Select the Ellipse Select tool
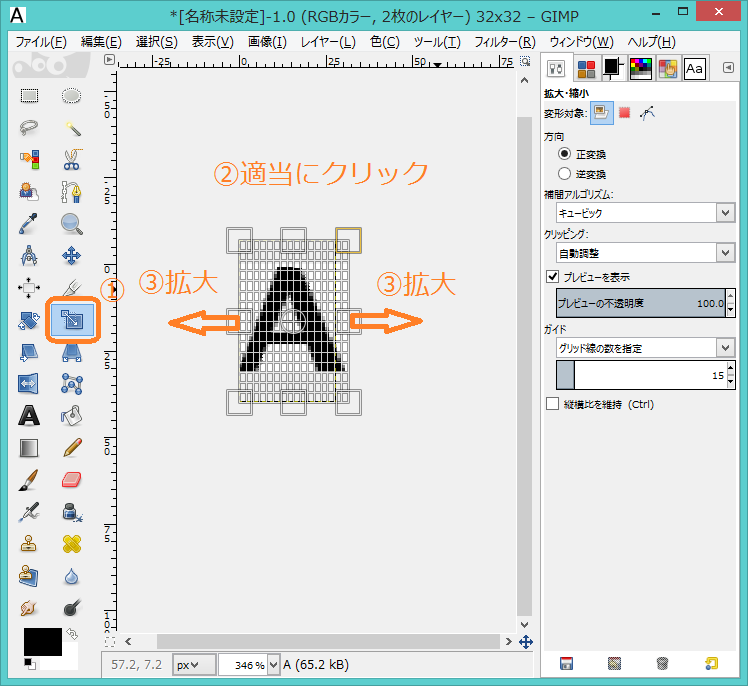Screen dimensions: 748x686 click(72, 96)
